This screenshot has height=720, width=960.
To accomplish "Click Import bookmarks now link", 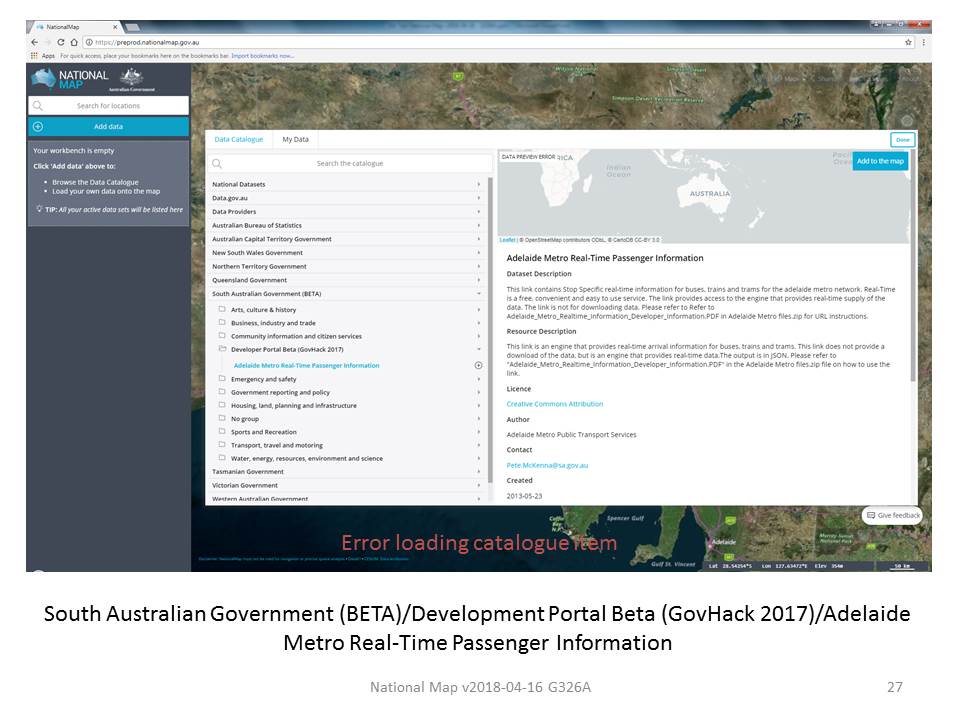I will point(263,56).
